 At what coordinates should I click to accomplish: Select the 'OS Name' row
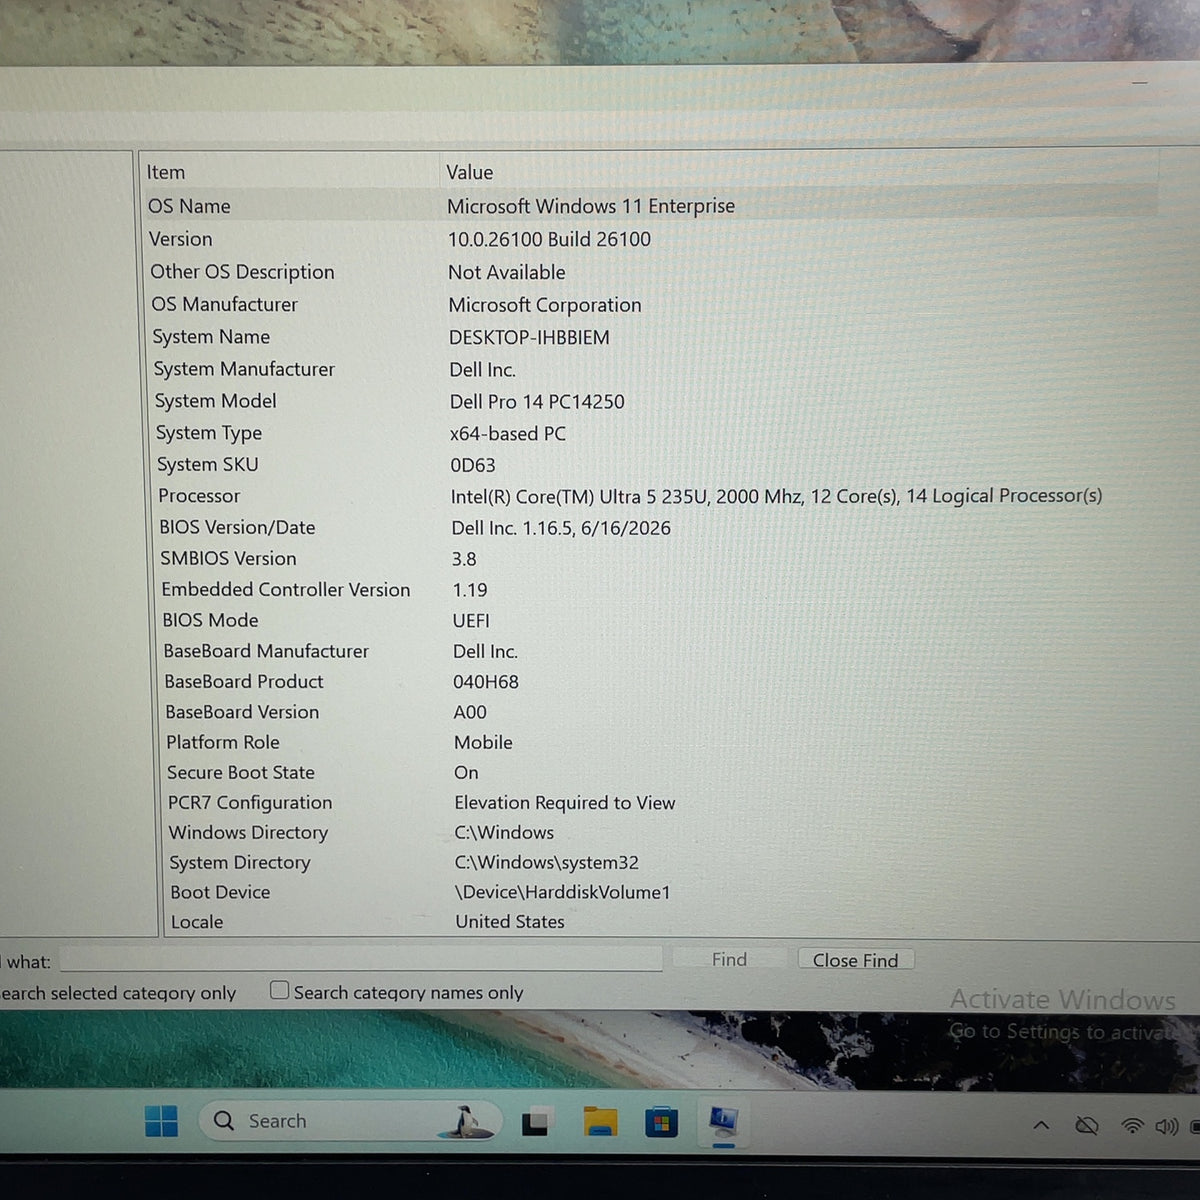[x=652, y=206]
